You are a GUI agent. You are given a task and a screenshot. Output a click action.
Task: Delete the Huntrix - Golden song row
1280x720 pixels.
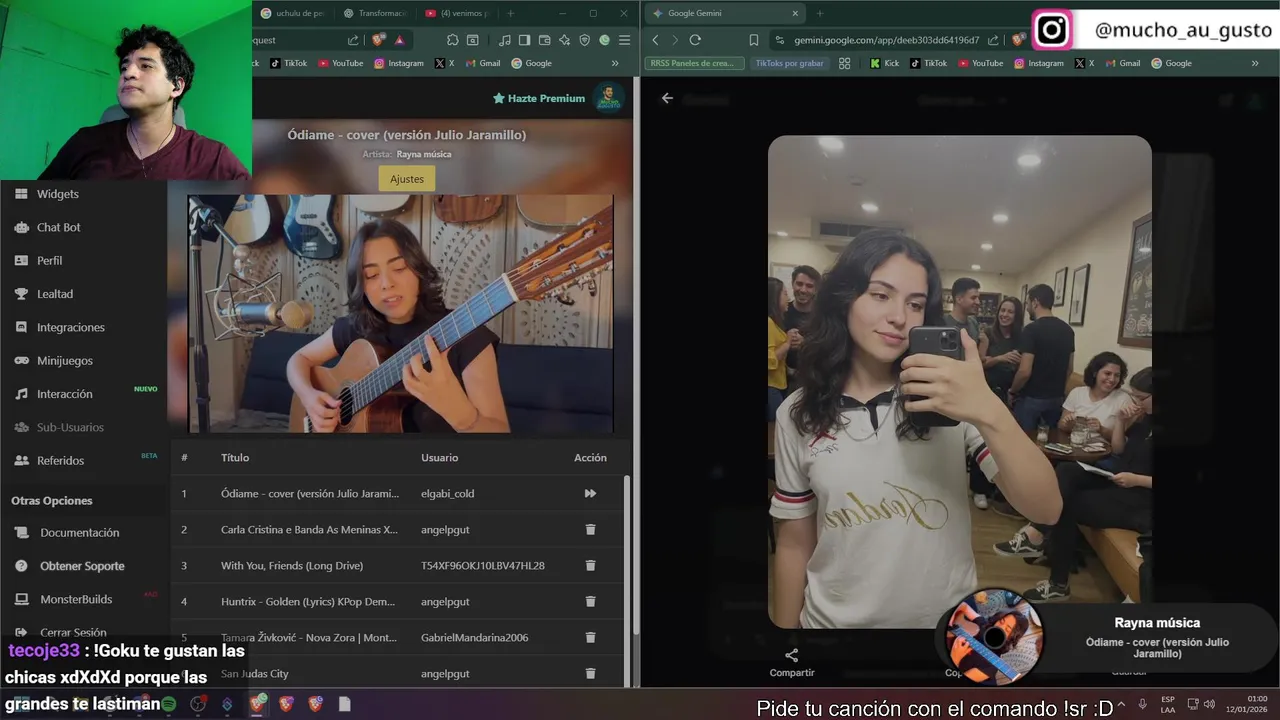coord(590,601)
